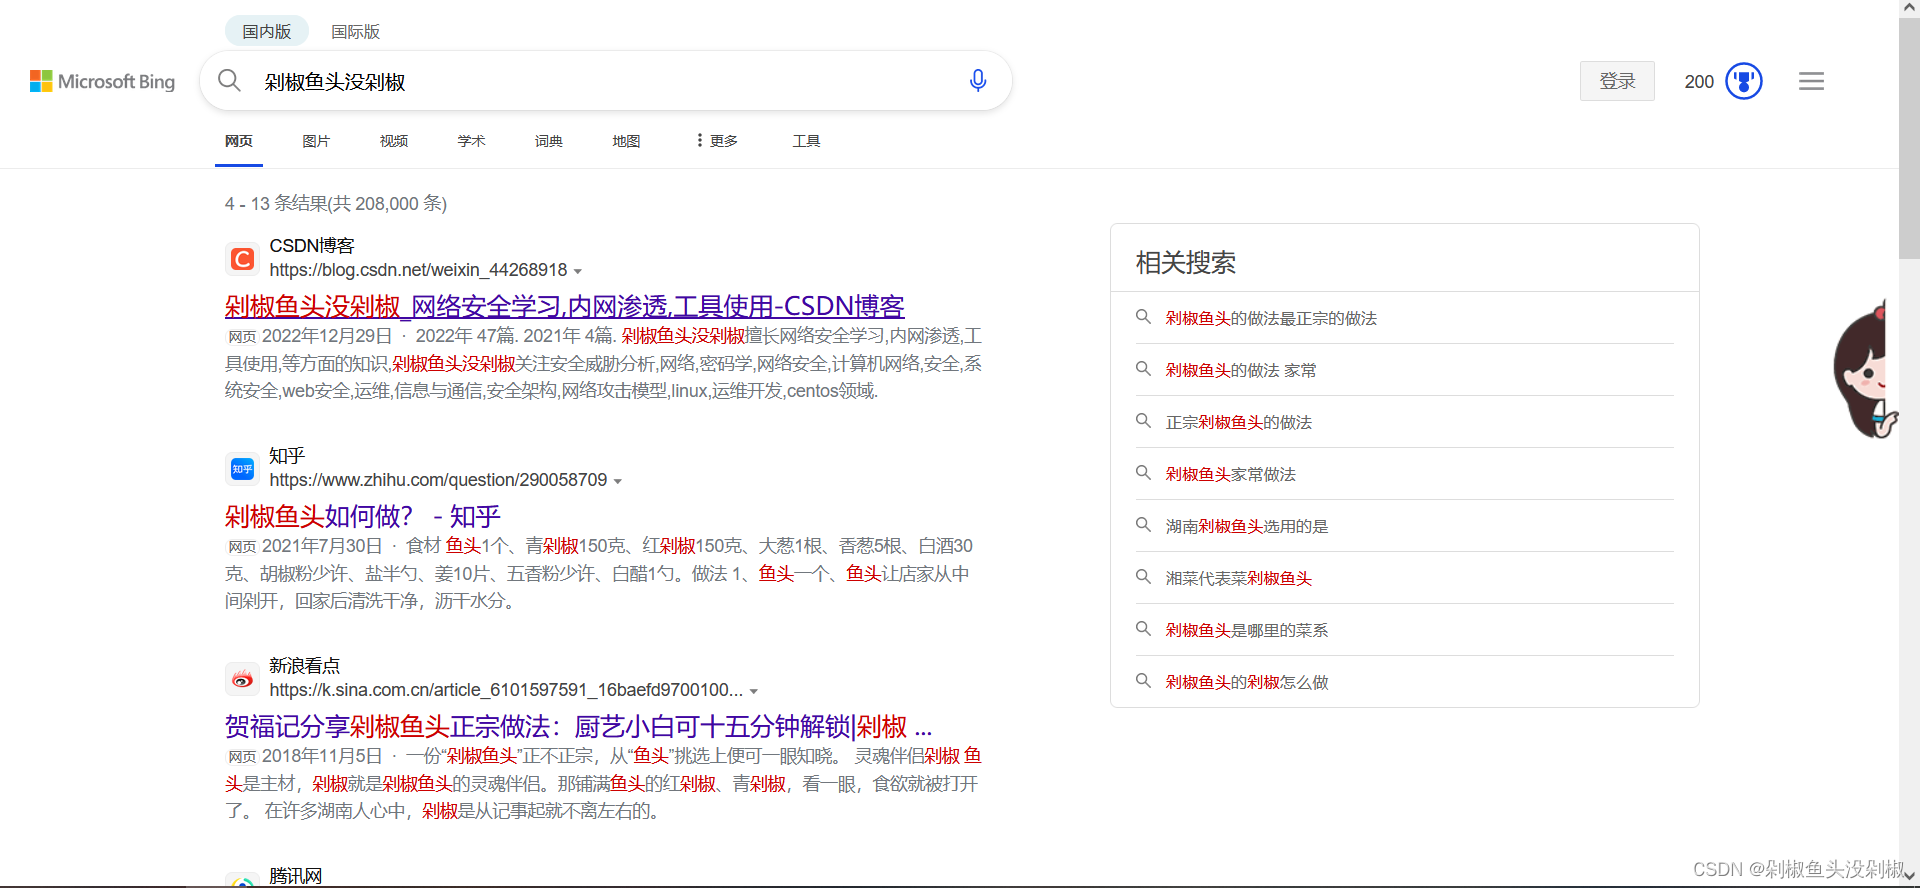Switch to the 视频 tab
The height and width of the screenshot is (888, 1920).
coord(394,141)
